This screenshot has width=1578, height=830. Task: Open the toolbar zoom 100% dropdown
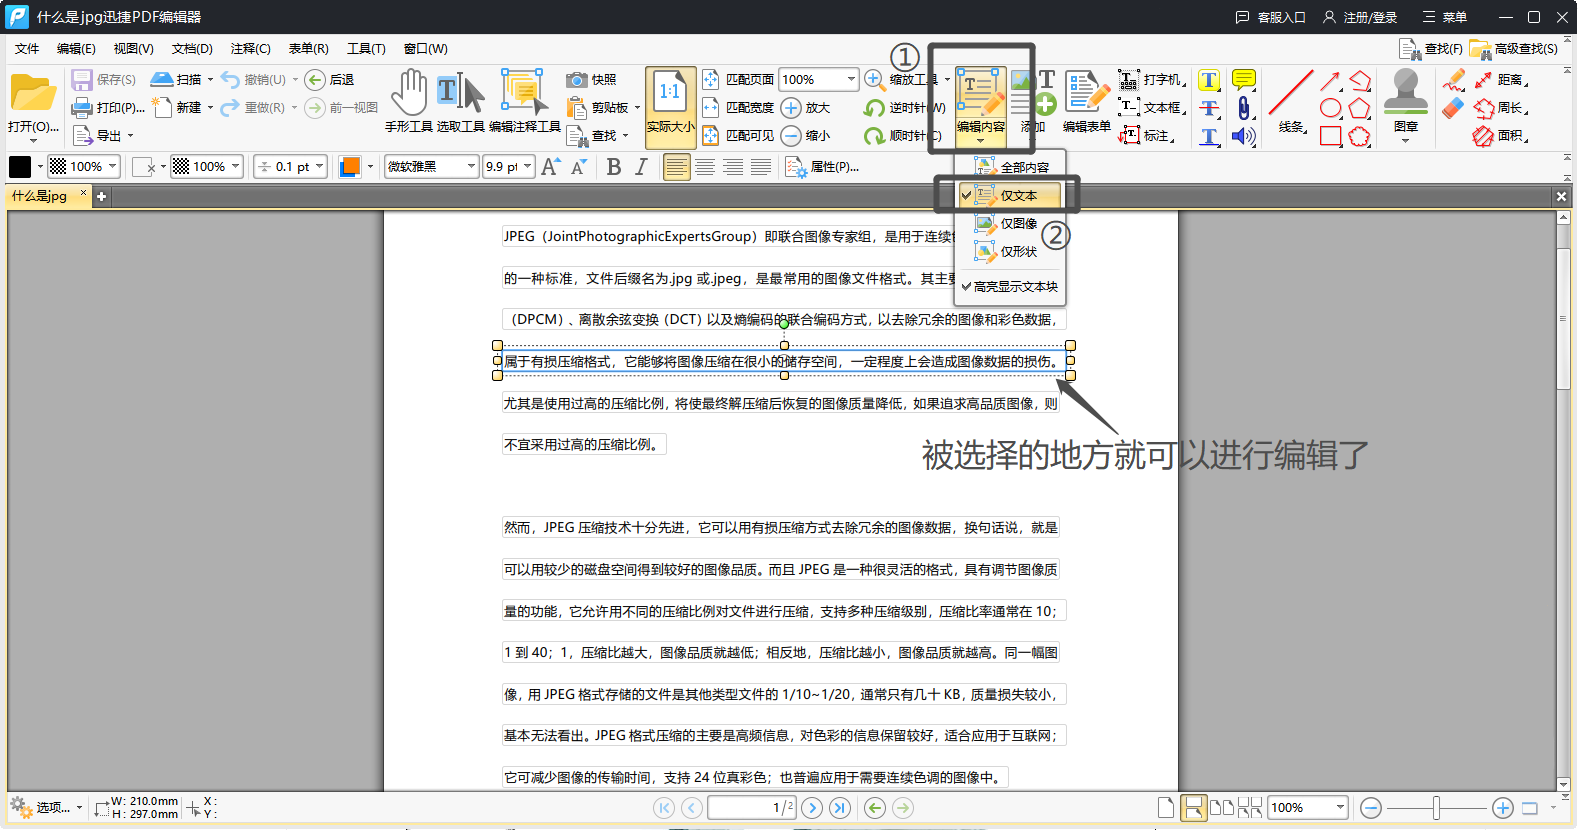pyautogui.click(x=851, y=79)
